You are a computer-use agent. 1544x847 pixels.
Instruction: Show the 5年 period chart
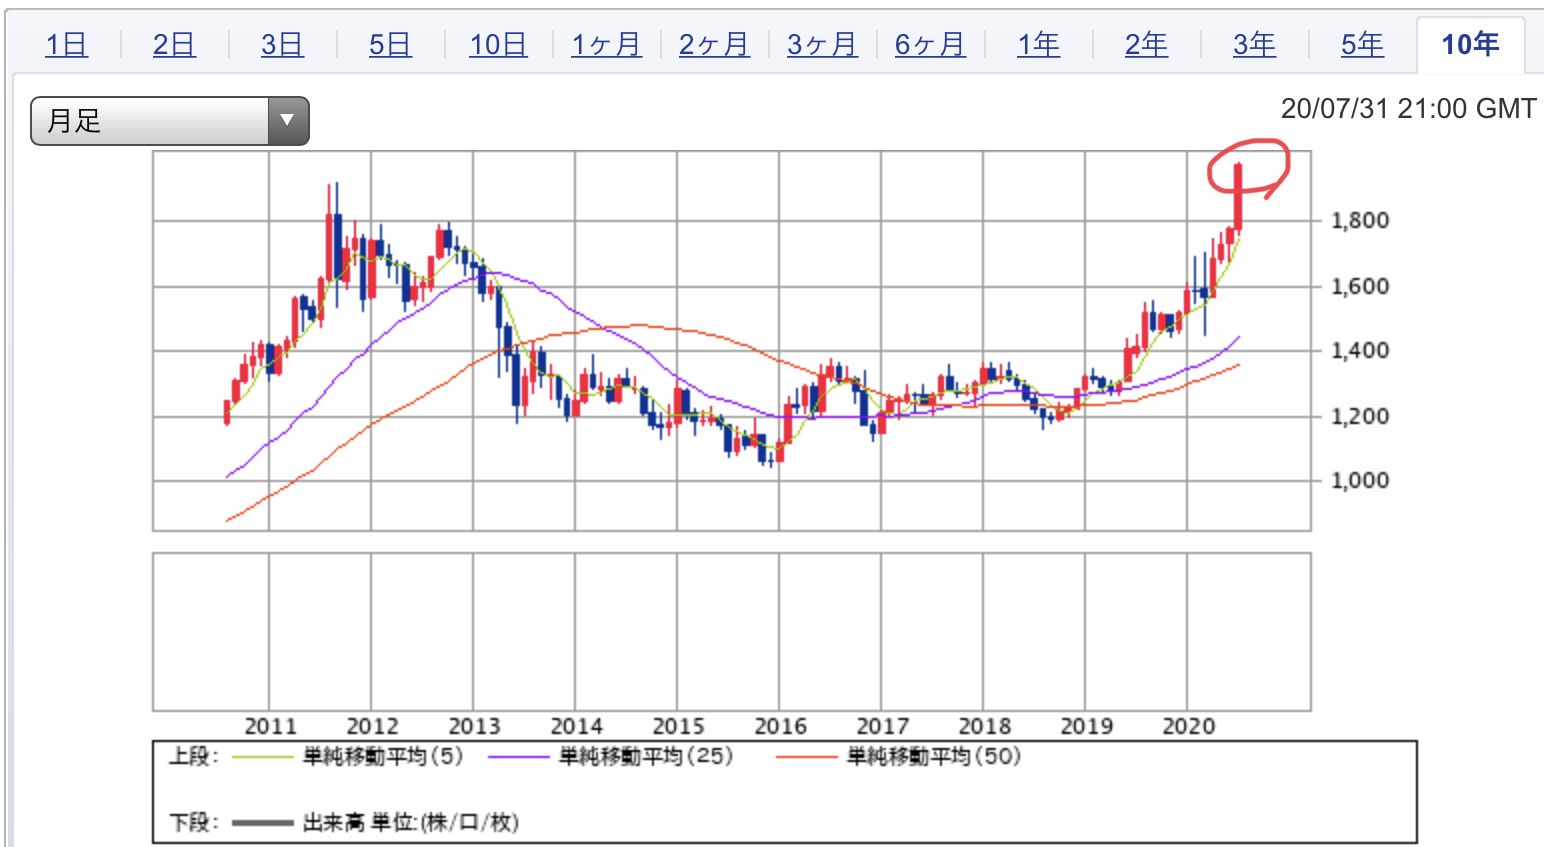[x=1362, y=44]
